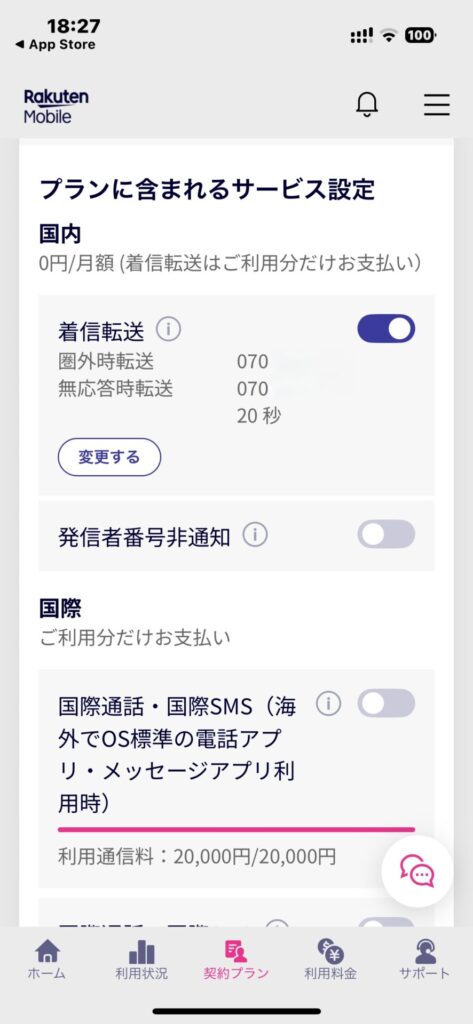This screenshot has width=473, height=1024.
Task: Select the 契約プラン tab
Action: [x=236, y=959]
